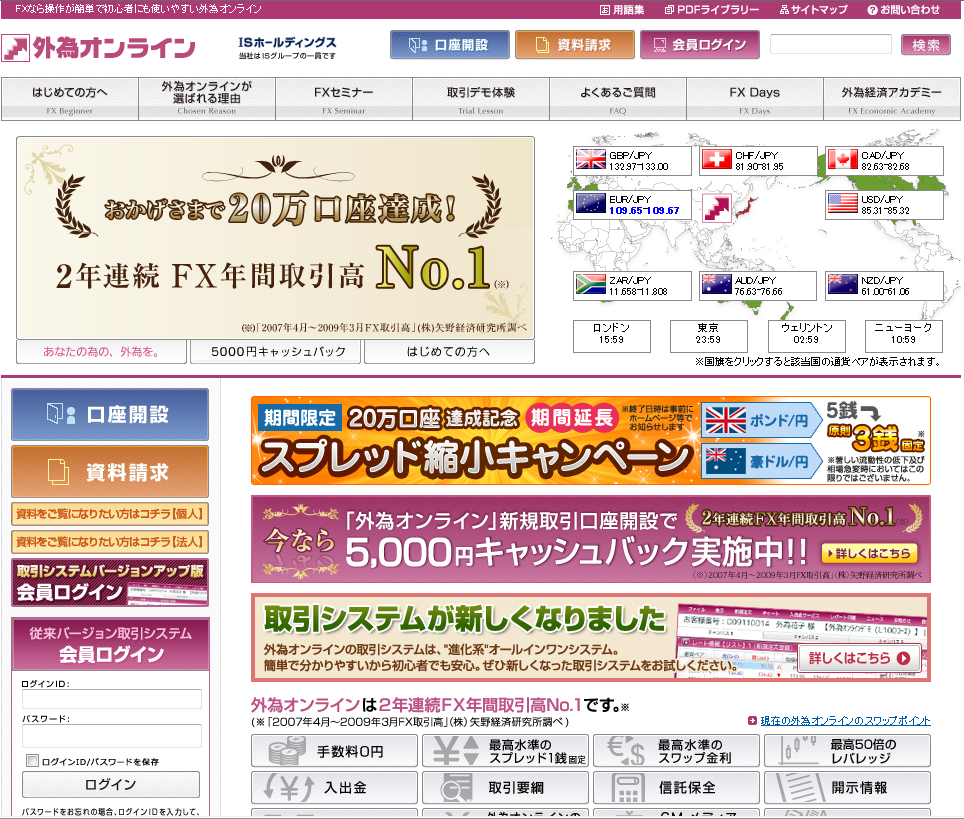Screen dimensions: 964x819
Task: Click the Canada flag for CAD/JPY
Action: click(x=843, y=159)
